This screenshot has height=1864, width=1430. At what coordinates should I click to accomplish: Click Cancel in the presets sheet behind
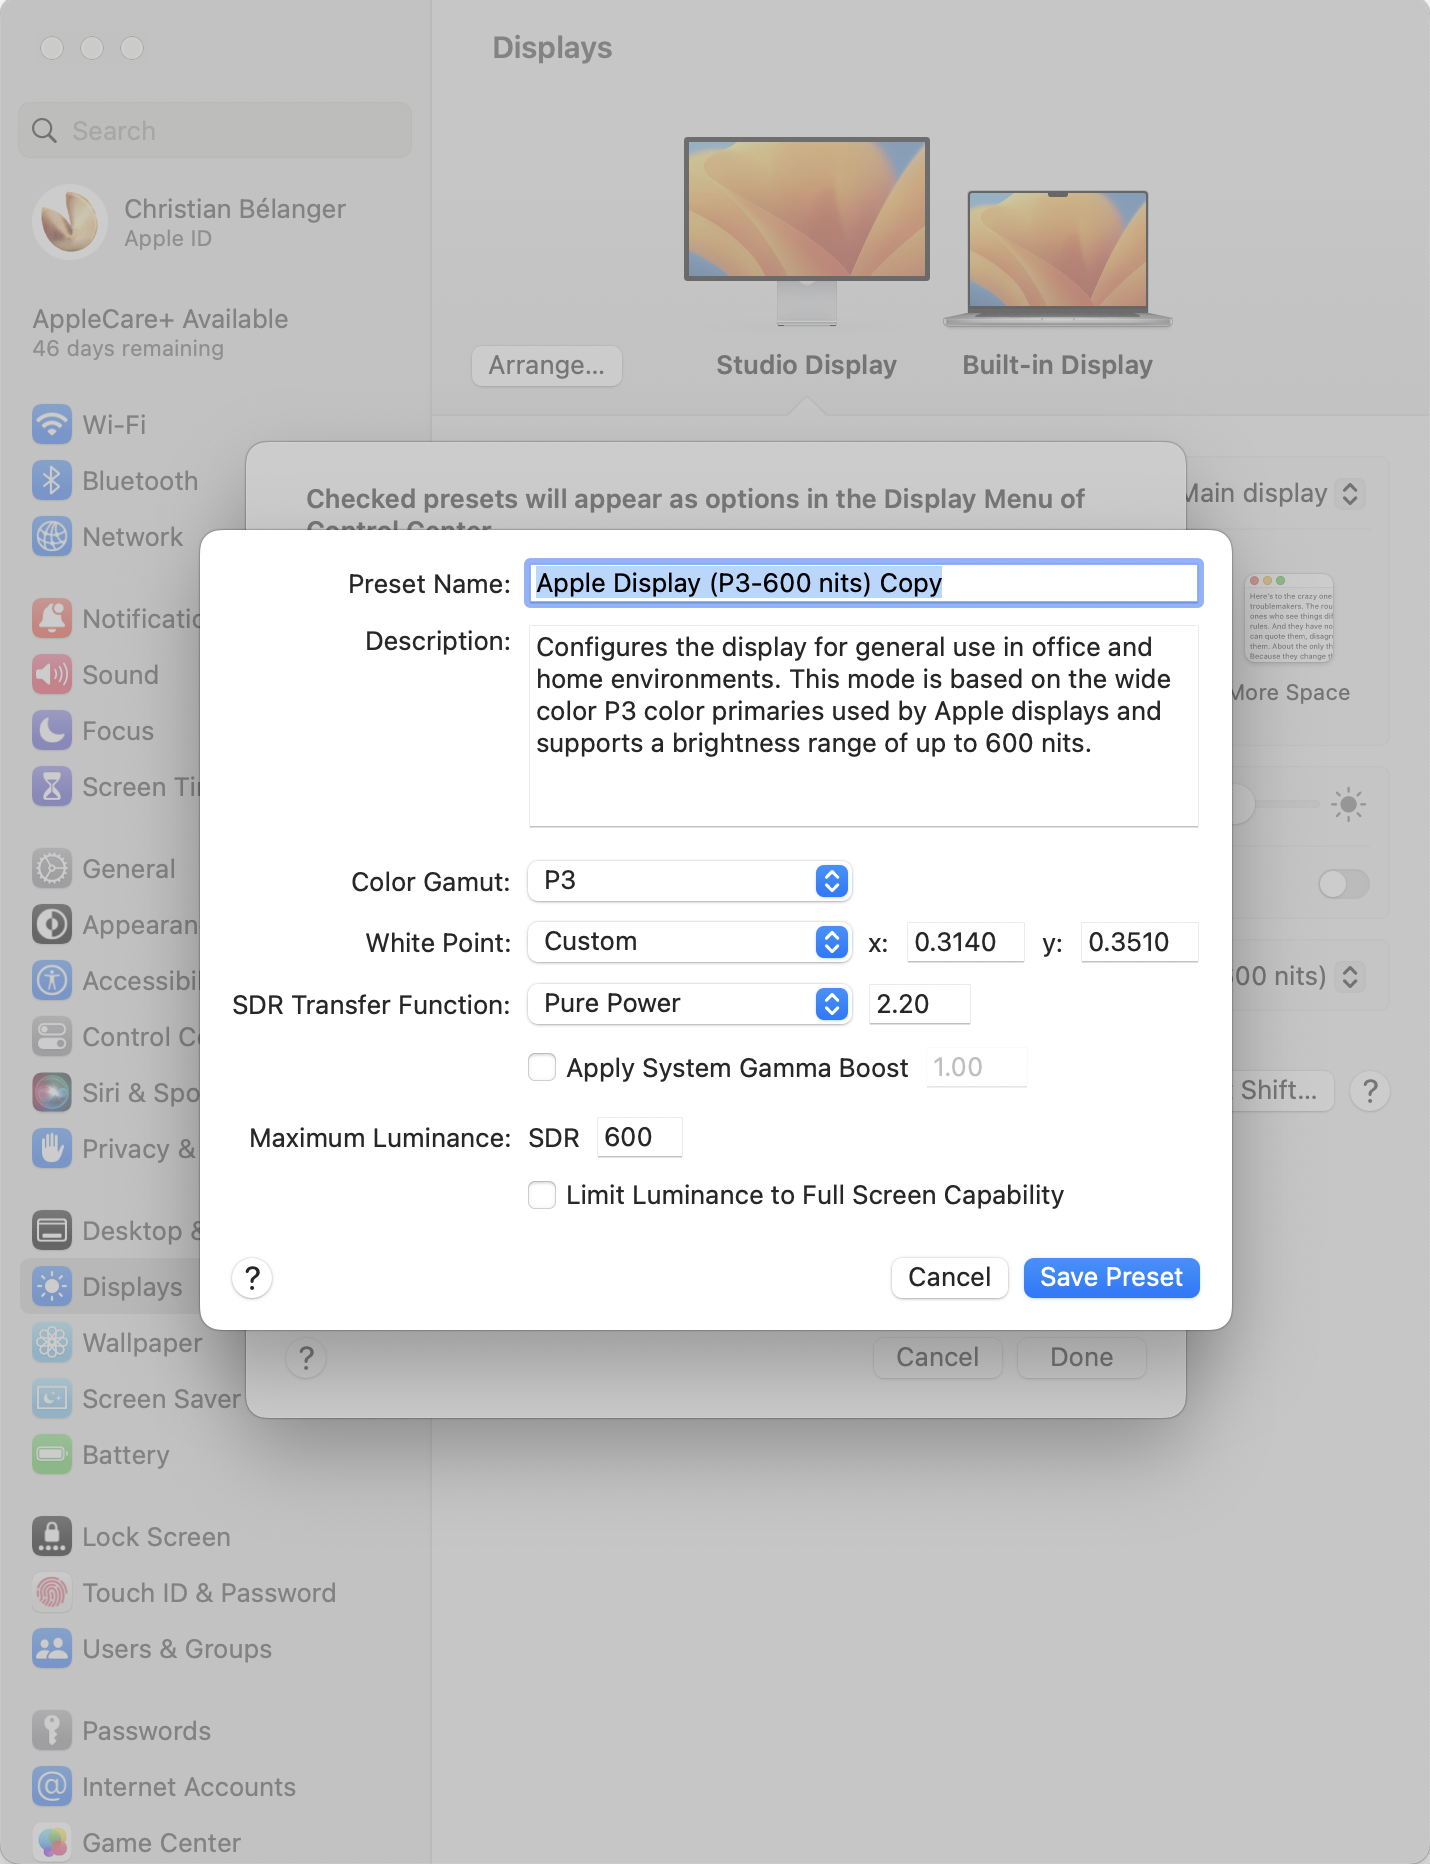tap(937, 1358)
